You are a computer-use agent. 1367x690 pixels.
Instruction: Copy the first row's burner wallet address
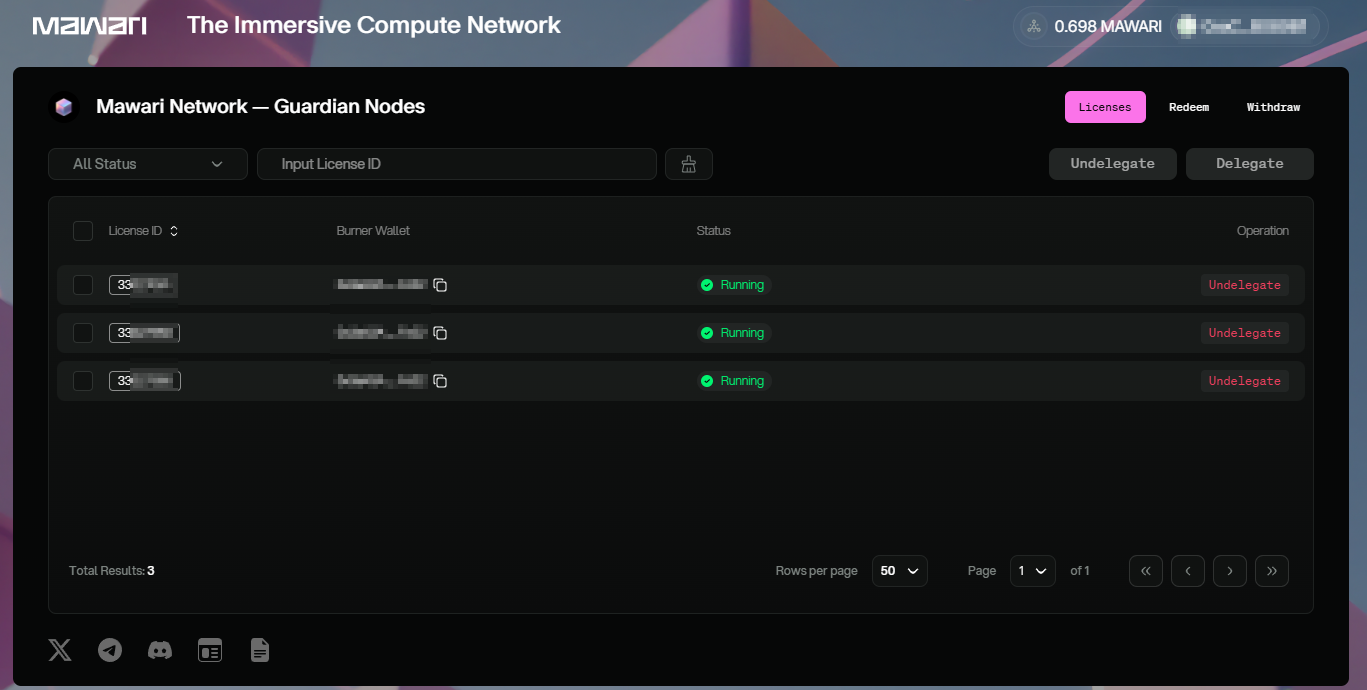pos(440,285)
